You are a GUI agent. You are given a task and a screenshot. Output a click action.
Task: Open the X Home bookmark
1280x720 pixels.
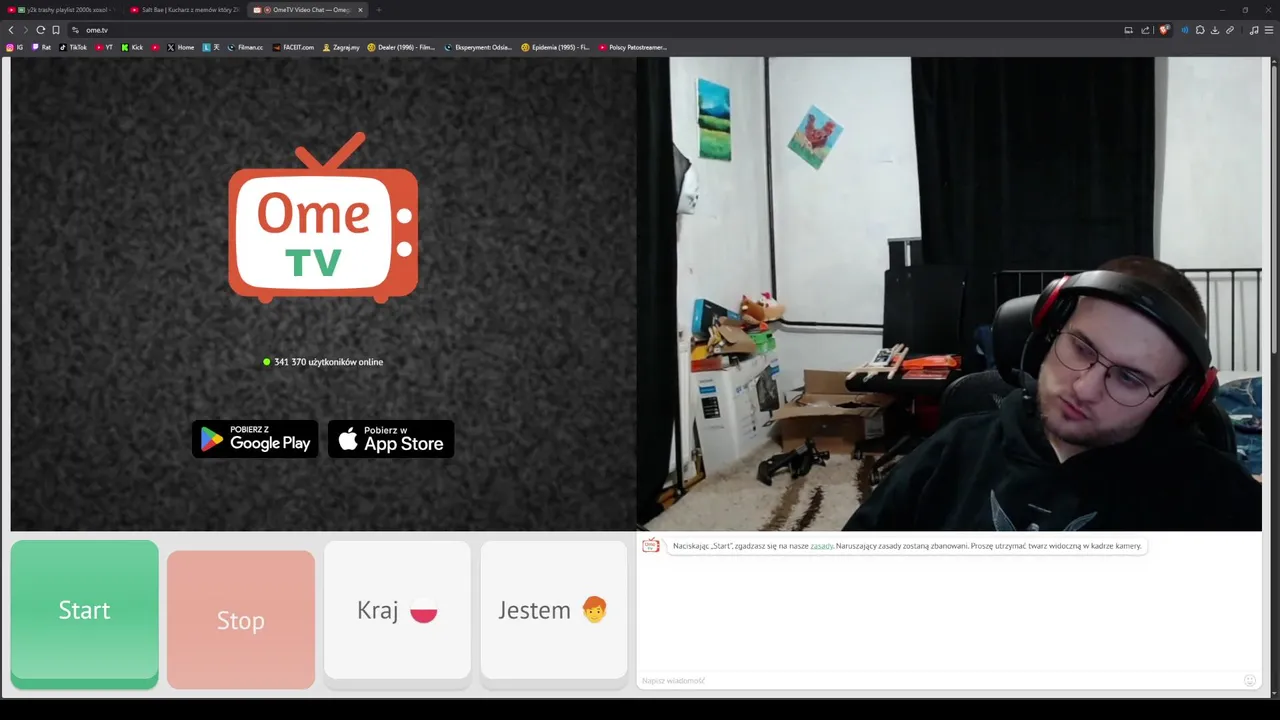click(181, 47)
